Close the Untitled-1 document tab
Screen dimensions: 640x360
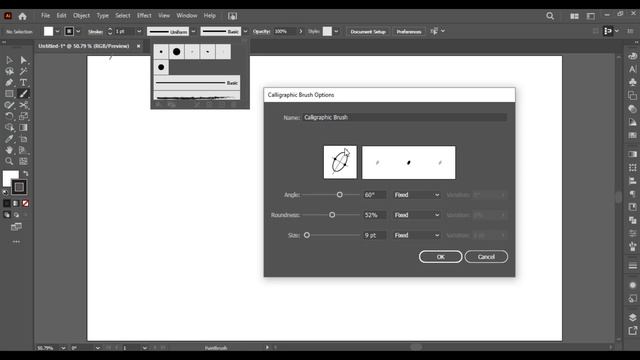[x=138, y=46]
